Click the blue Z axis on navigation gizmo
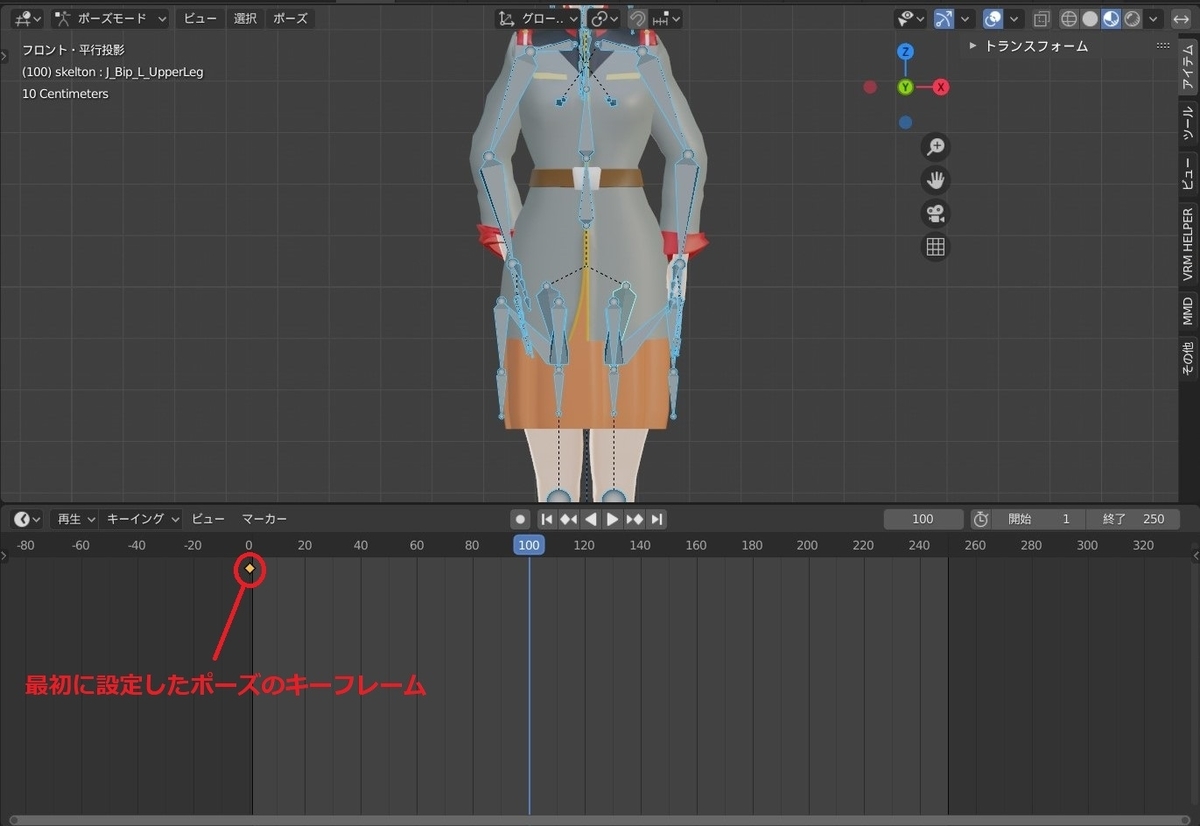Screen dimensions: 1200x826 click(x=905, y=51)
